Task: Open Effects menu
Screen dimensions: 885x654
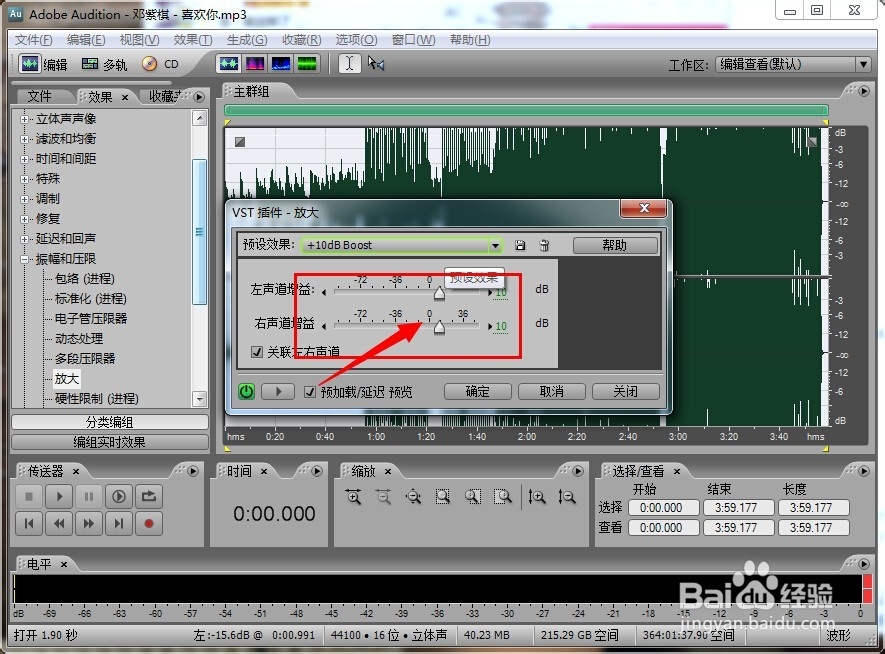Action: click(x=192, y=40)
